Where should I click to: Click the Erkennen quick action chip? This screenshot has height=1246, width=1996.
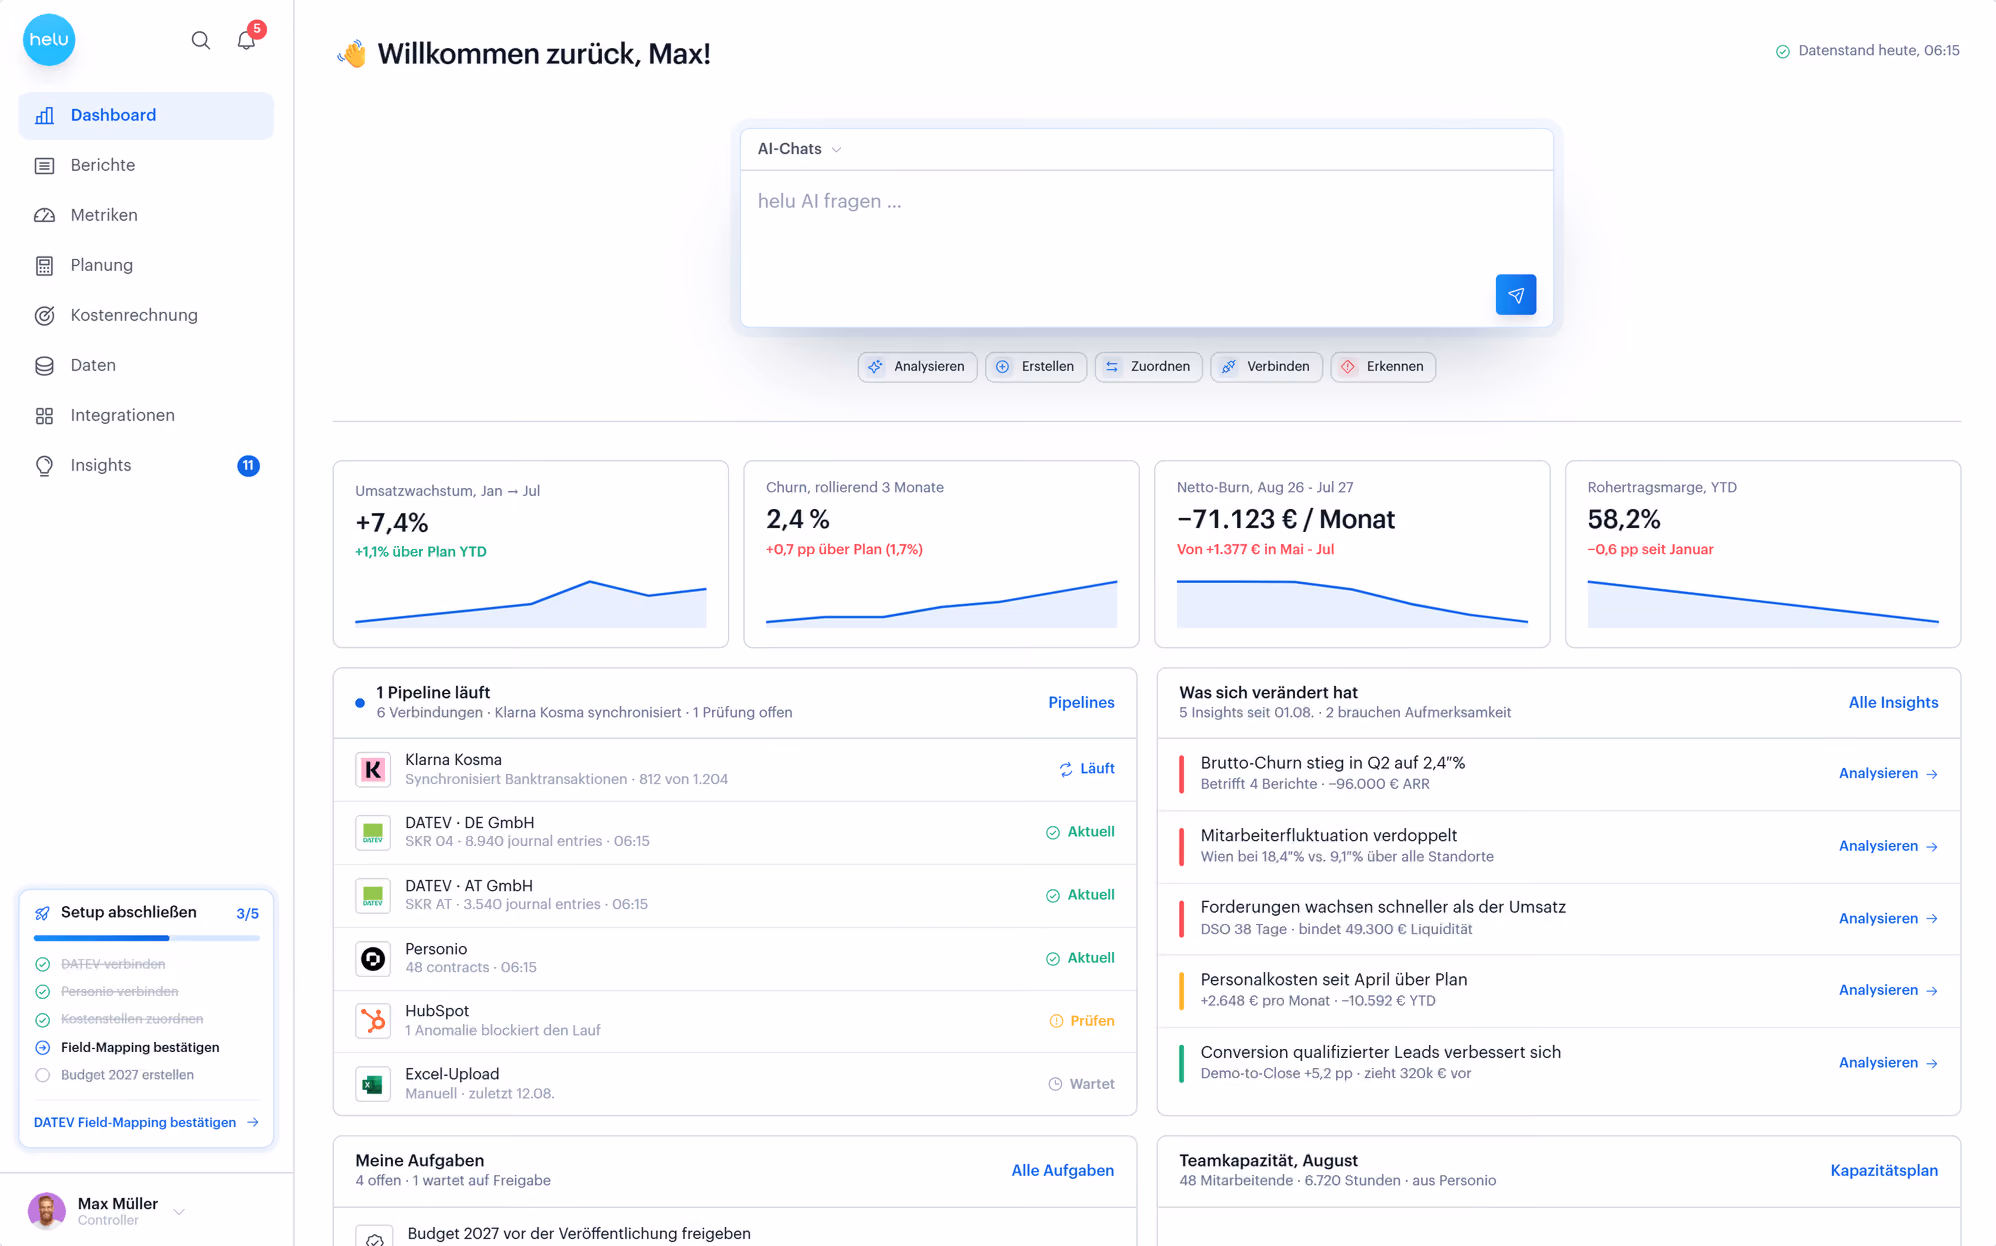click(1383, 366)
